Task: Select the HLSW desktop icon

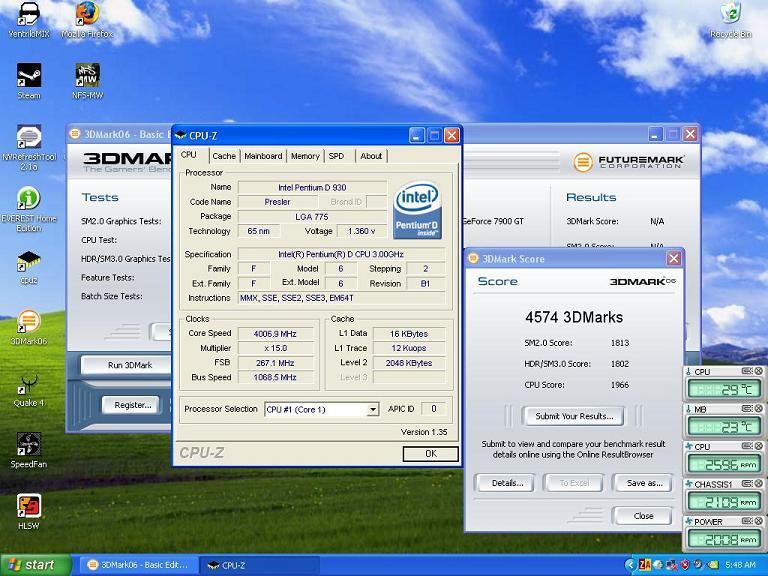Action: [29, 512]
